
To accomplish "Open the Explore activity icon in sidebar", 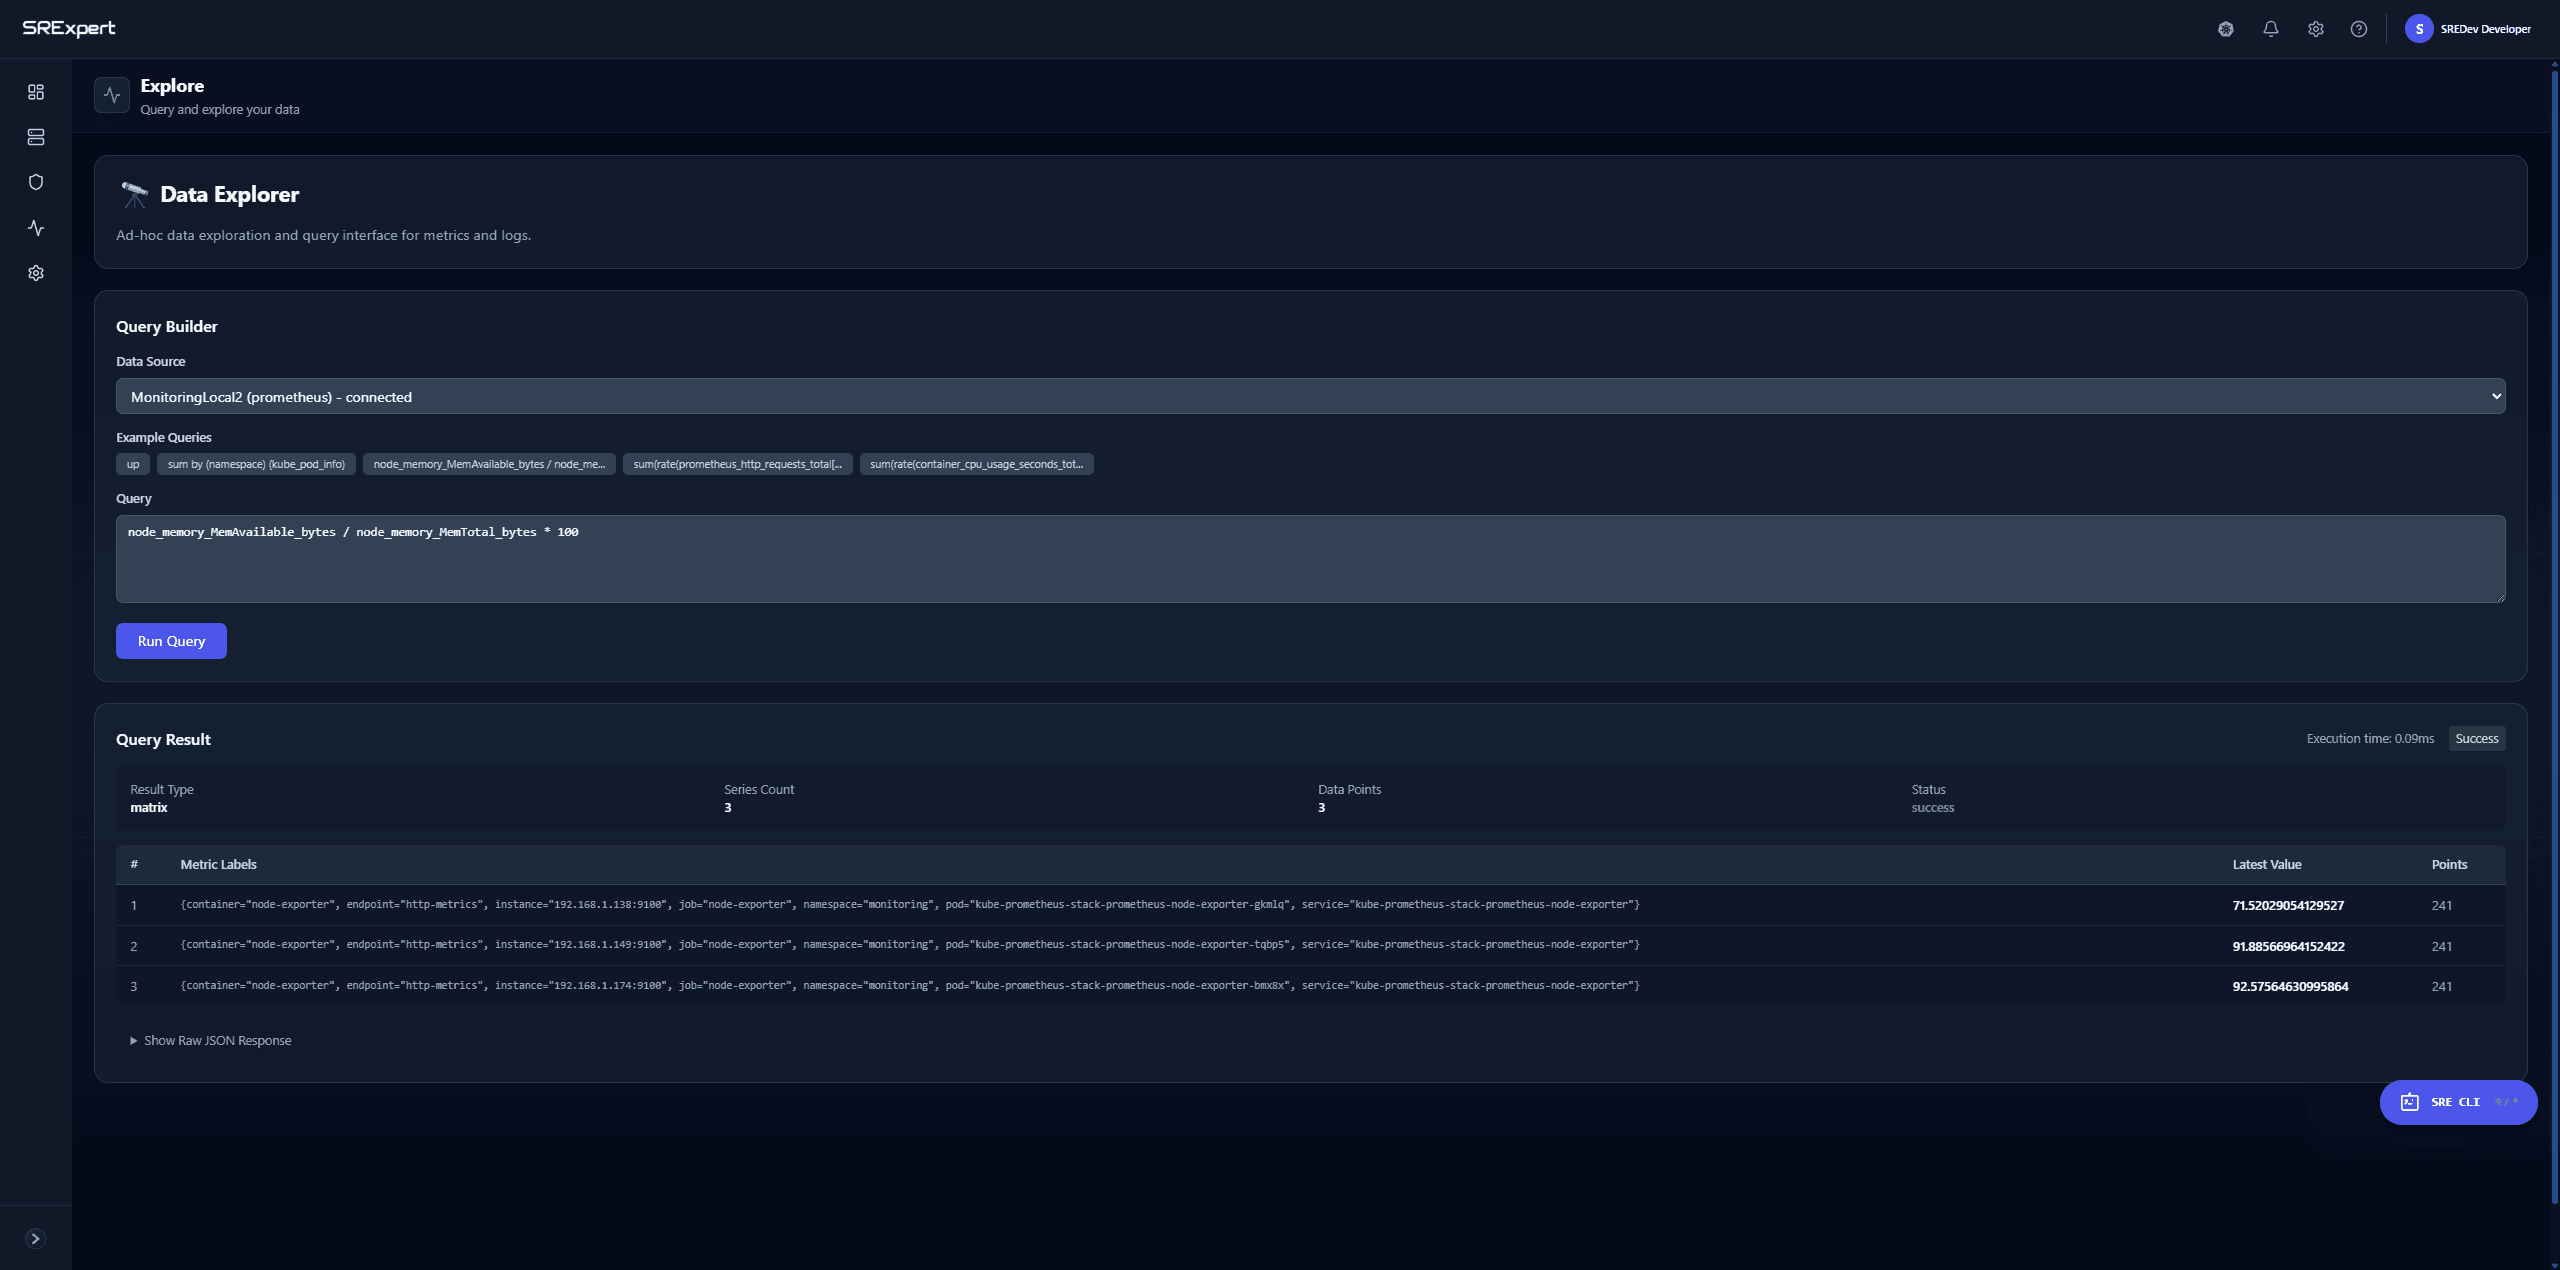I will click(36, 228).
